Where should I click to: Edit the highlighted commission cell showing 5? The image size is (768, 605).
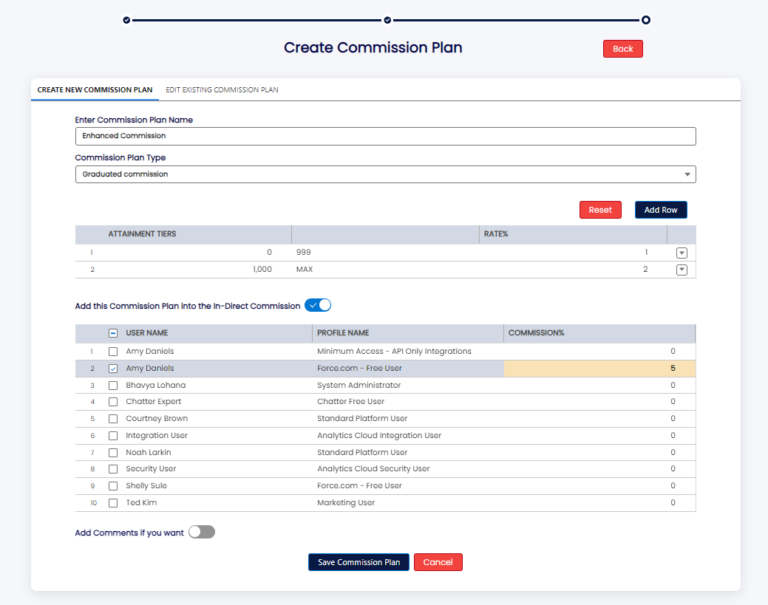click(598, 368)
